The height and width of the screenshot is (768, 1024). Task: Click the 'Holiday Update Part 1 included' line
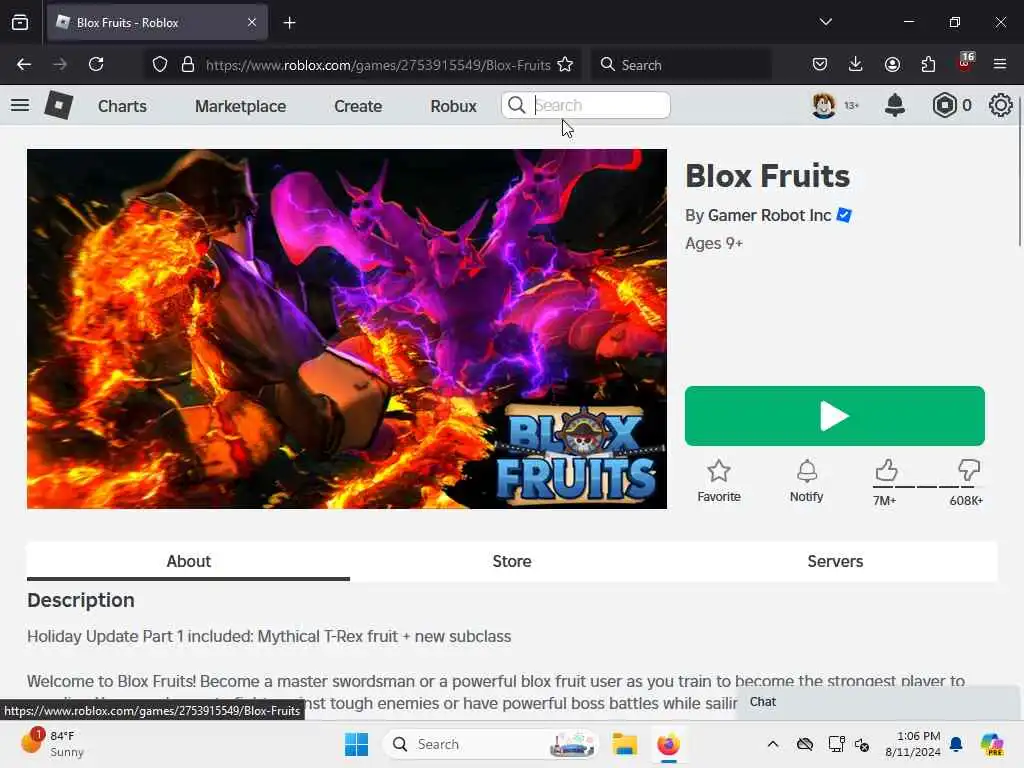269,637
